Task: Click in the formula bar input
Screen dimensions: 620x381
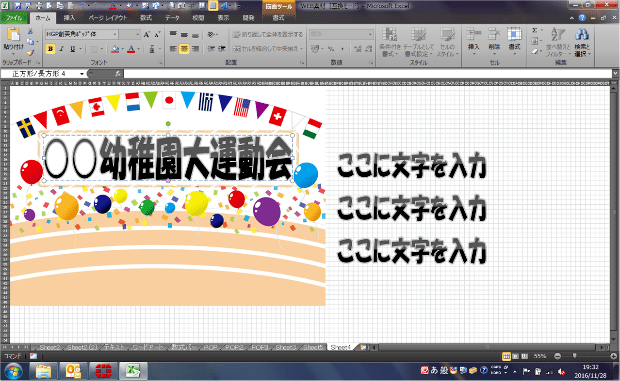Action: [x=368, y=74]
